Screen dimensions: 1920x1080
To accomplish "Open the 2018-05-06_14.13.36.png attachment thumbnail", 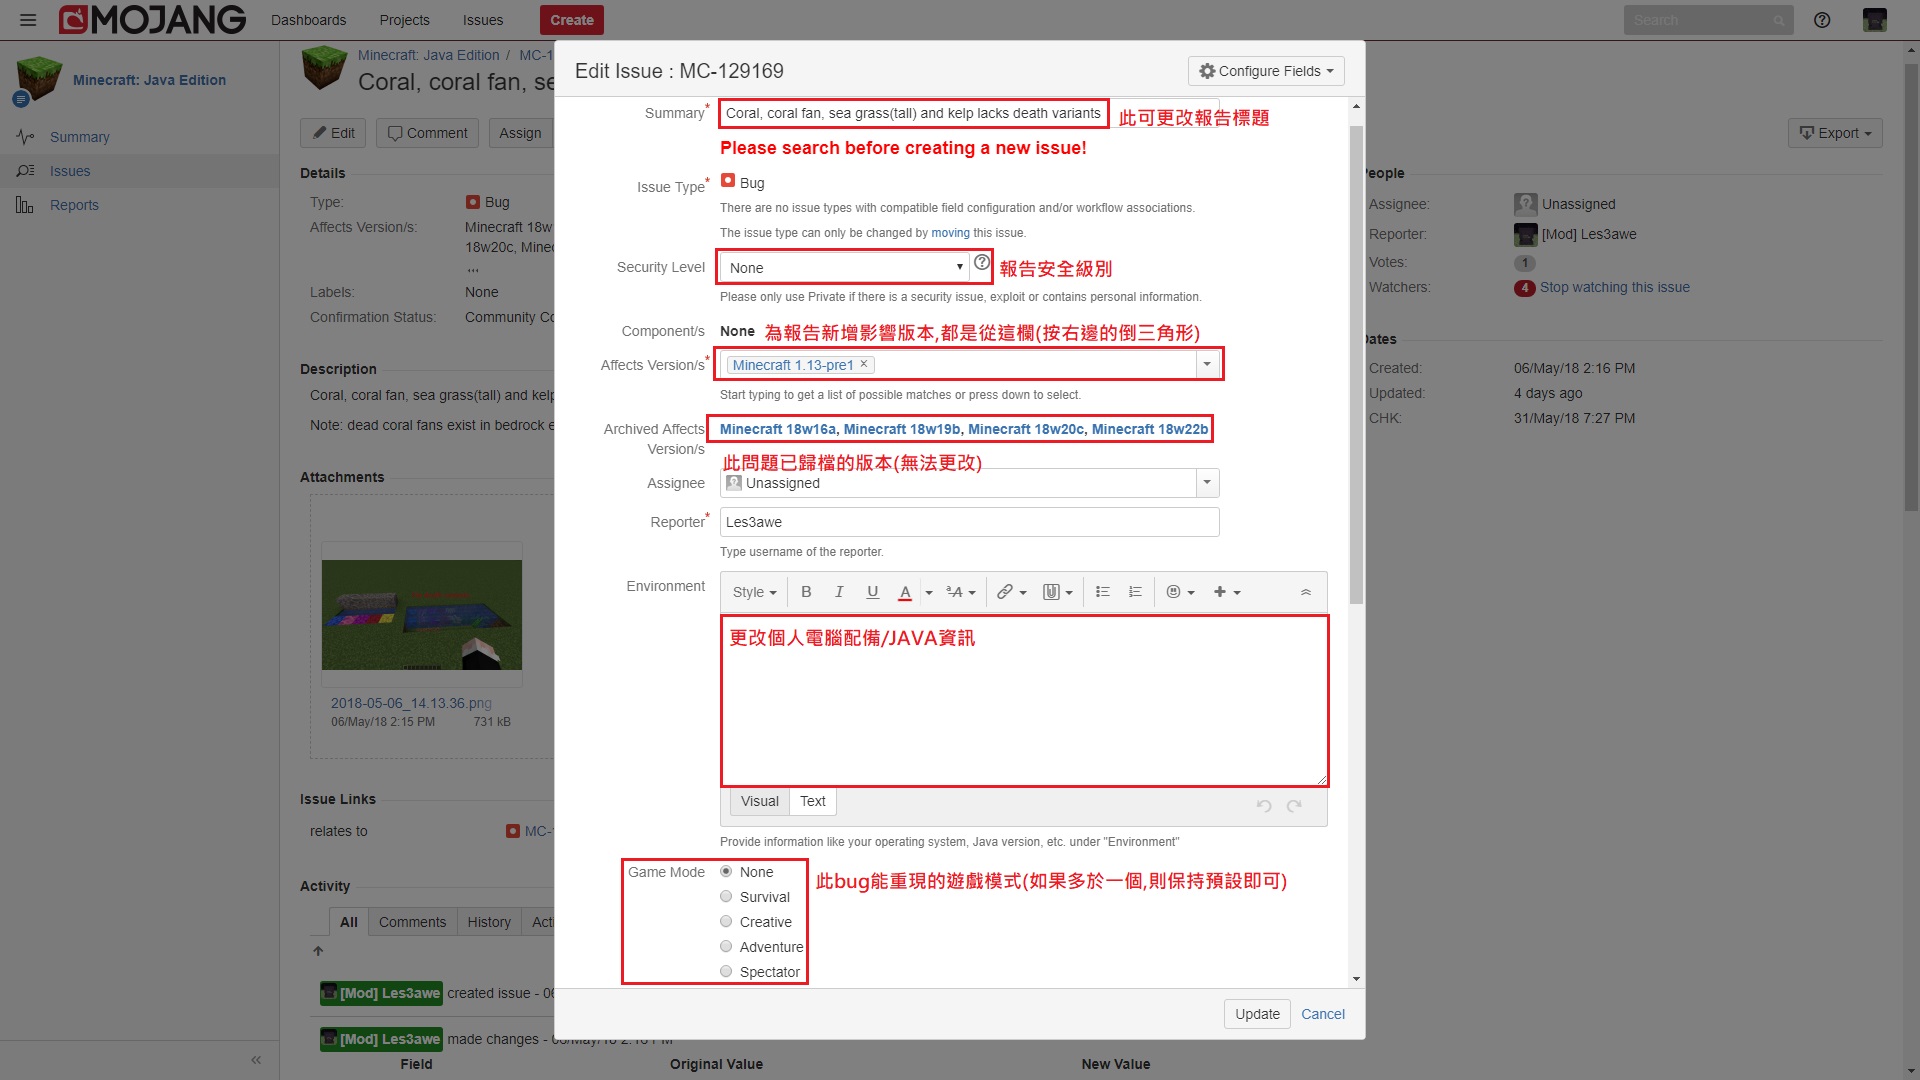I will (x=421, y=614).
